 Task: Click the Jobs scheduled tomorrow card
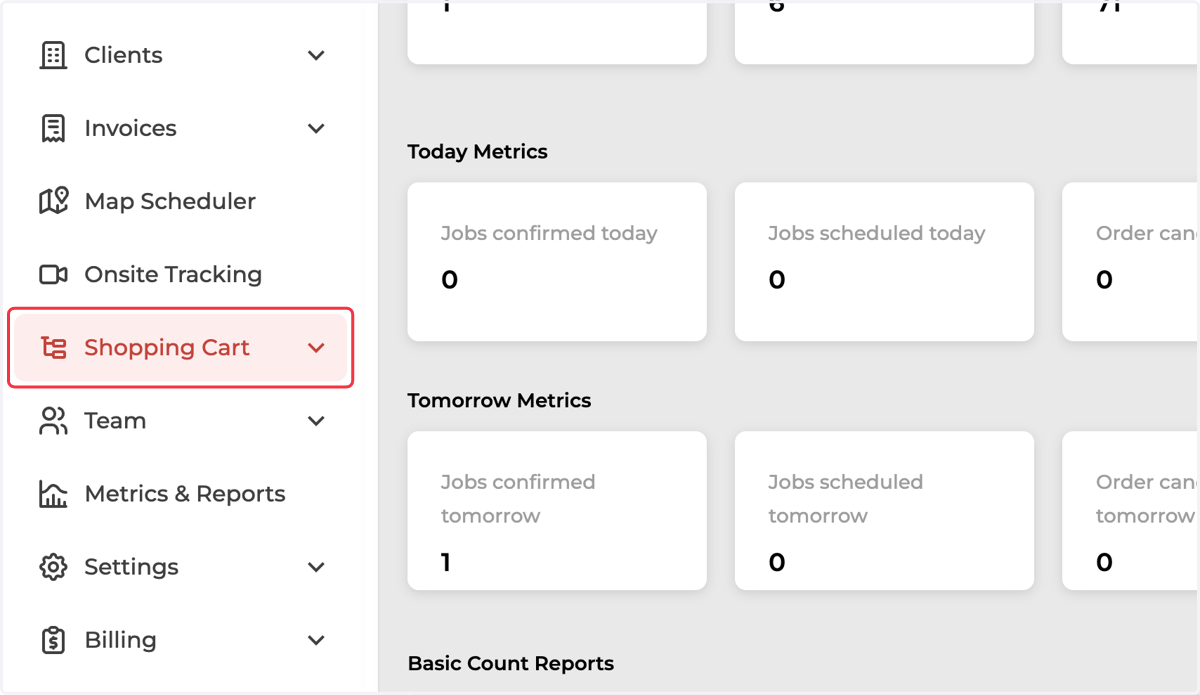tap(884, 511)
